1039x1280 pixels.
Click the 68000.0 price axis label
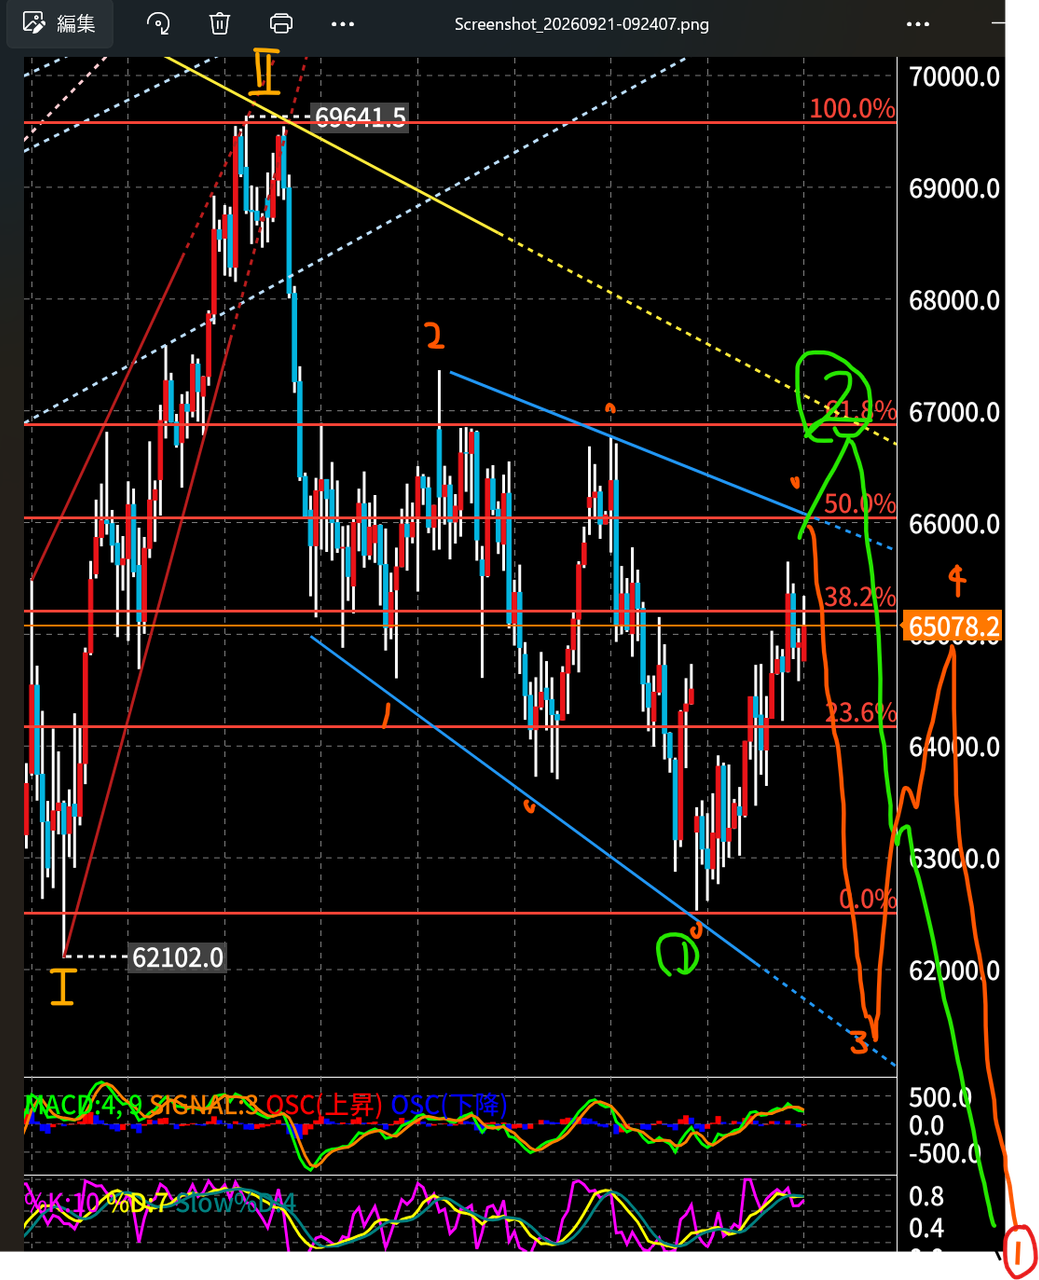click(954, 300)
